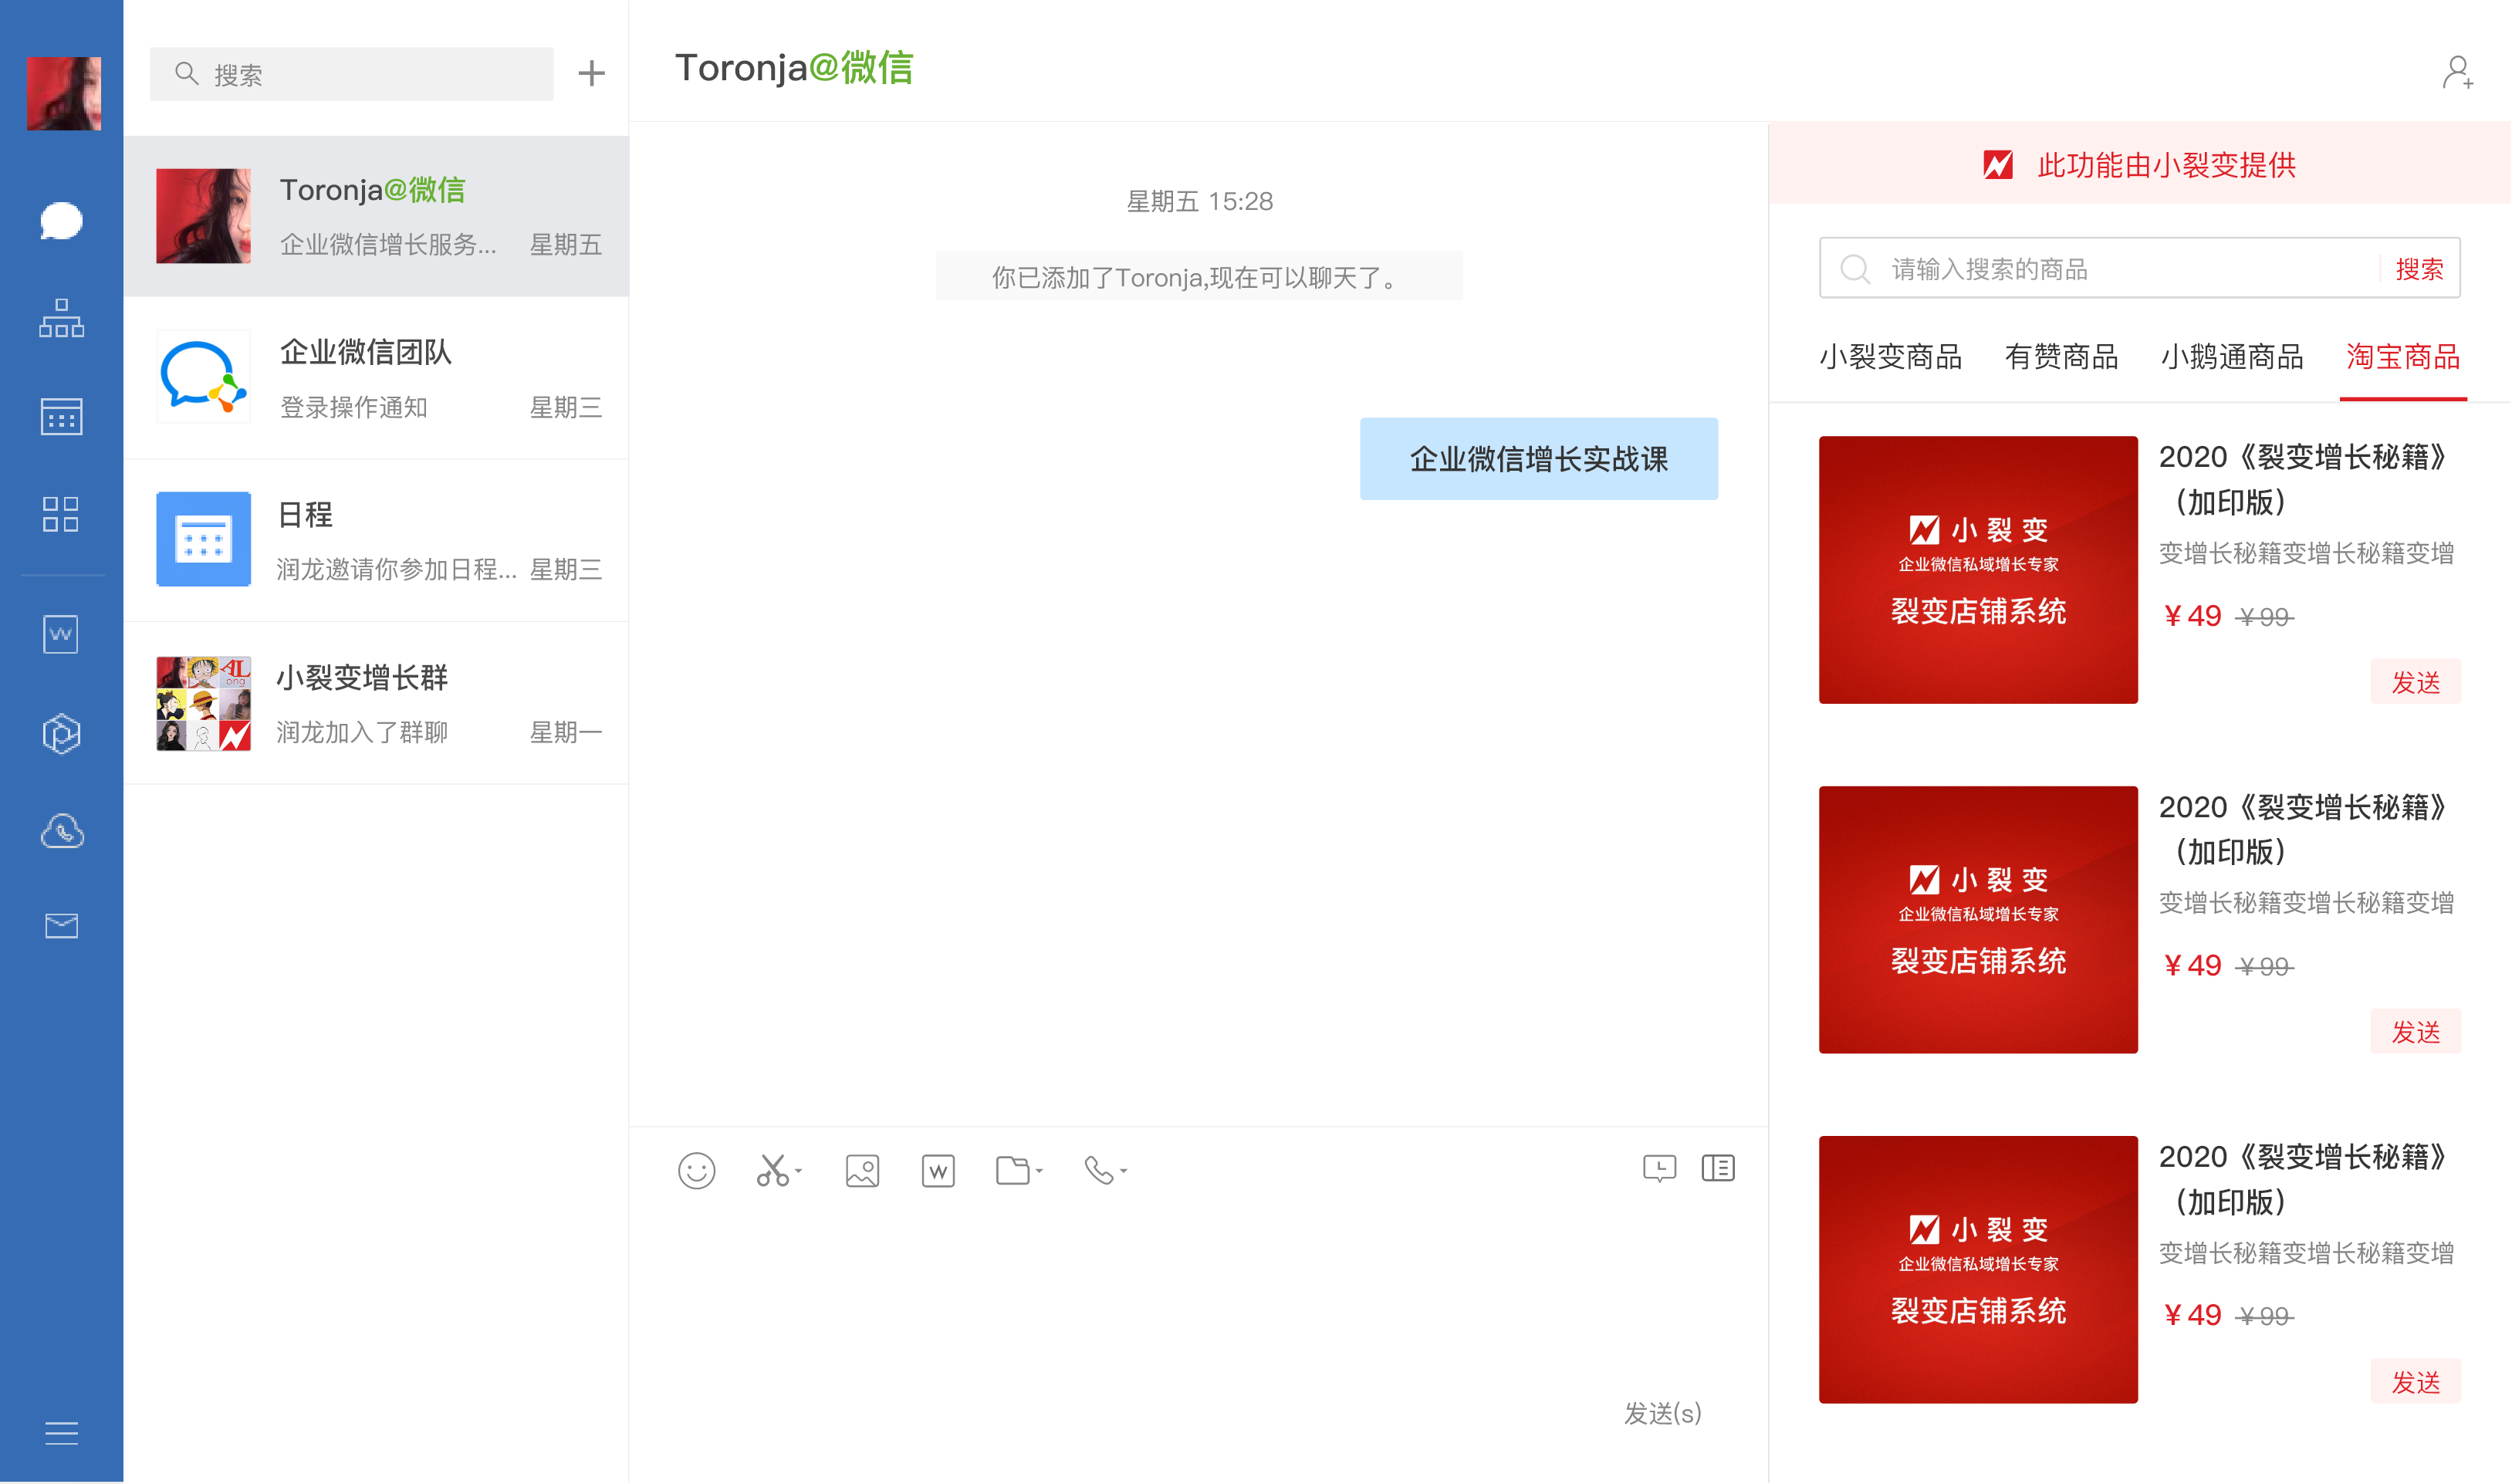
Task: Click the folder file icon in chat toolbar
Action: point(1013,1170)
